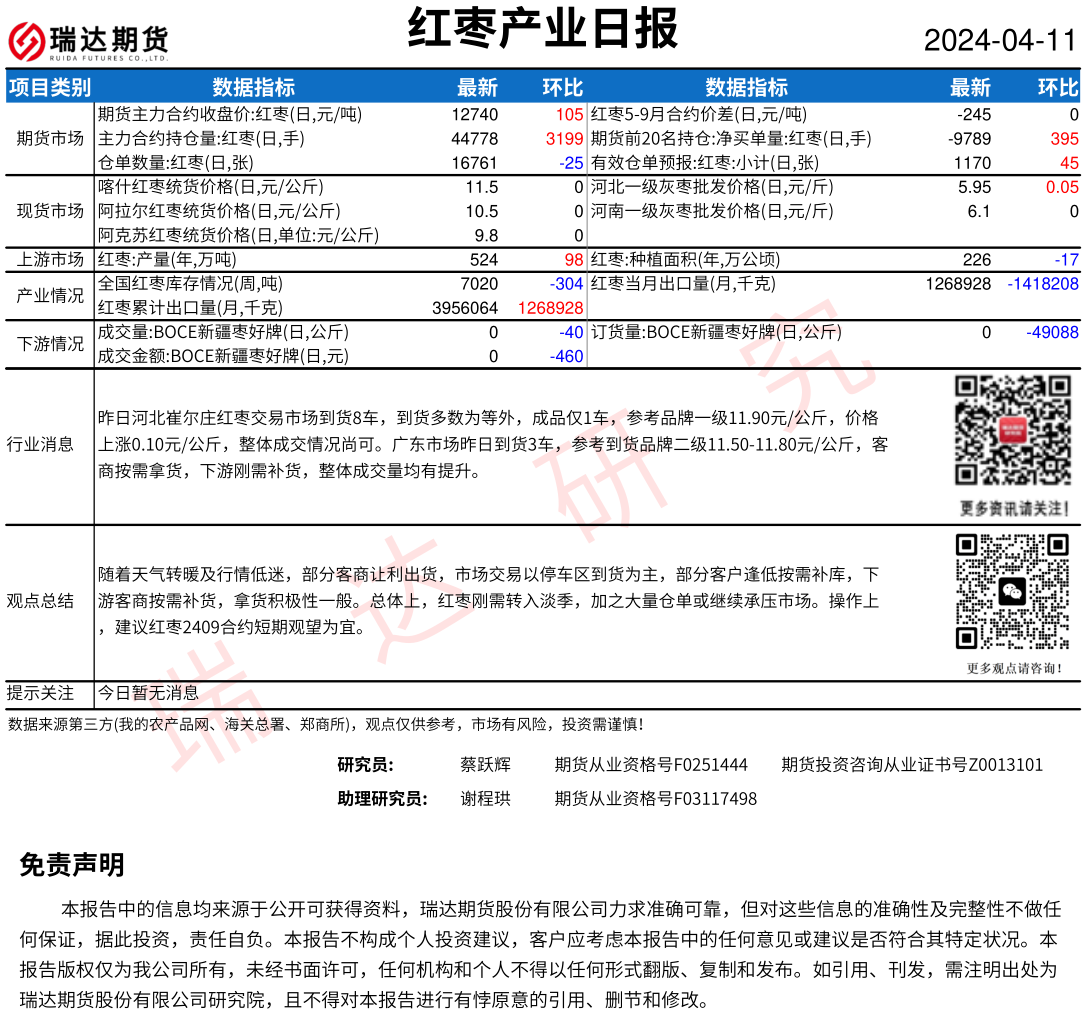This screenshot has height=1013, width=1086.
Task: Click the red change value 3199
Action: [x=564, y=139]
